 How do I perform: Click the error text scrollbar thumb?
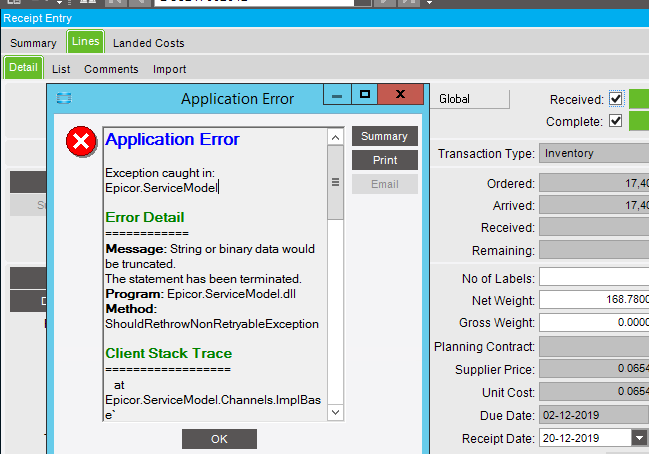click(335, 183)
